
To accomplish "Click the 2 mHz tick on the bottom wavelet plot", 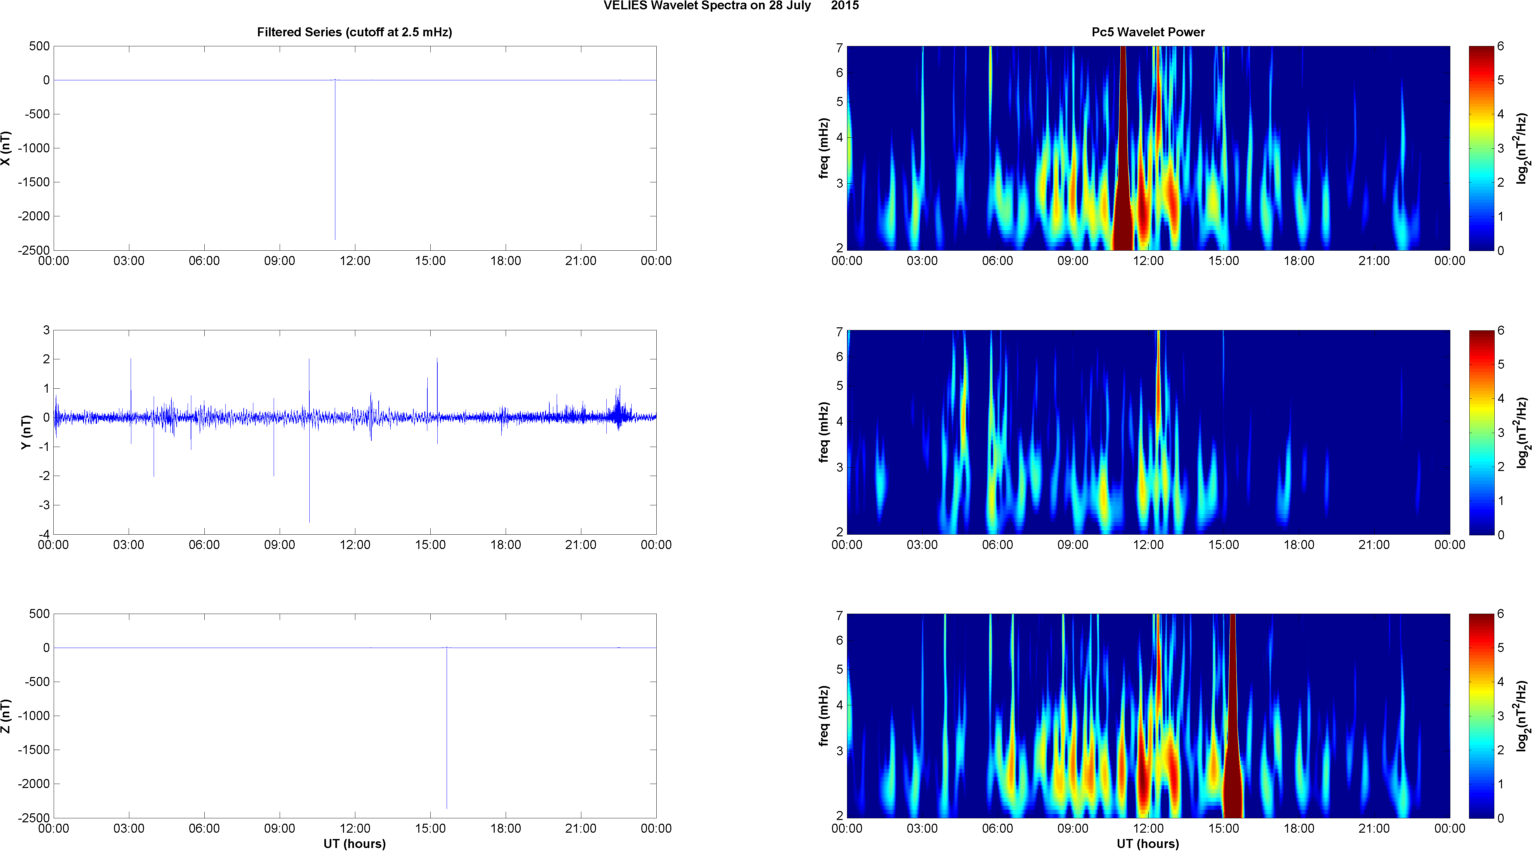I will (x=840, y=816).
